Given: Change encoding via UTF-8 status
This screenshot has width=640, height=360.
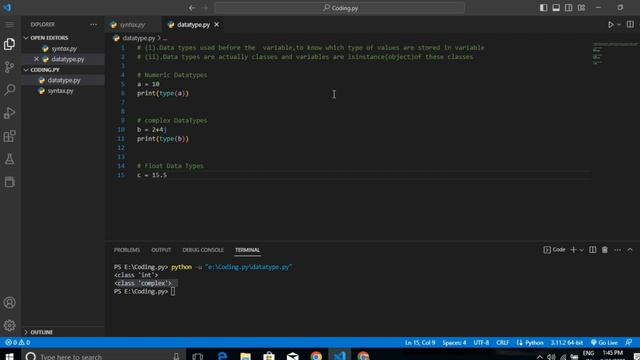Looking at the screenshot, I should (x=481, y=342).
